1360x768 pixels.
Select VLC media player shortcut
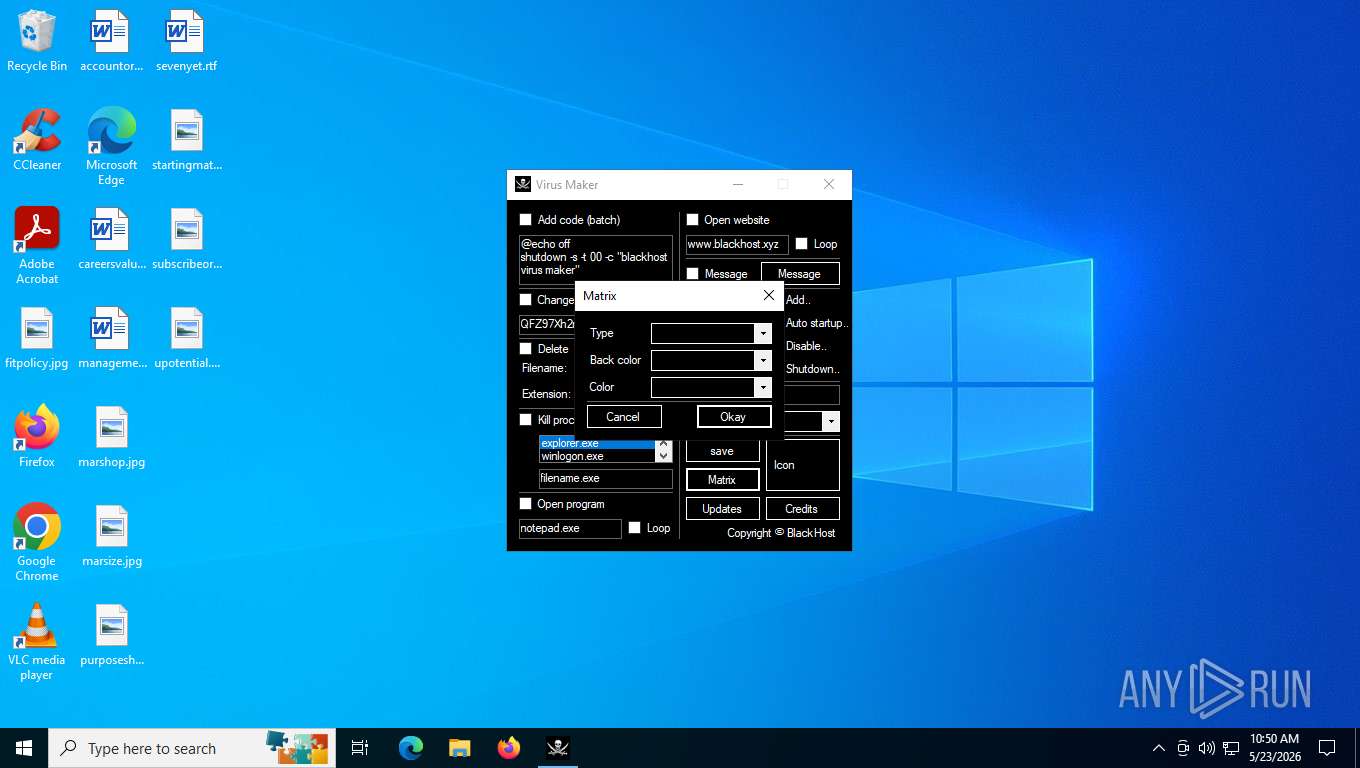click(x=37, y=642)
